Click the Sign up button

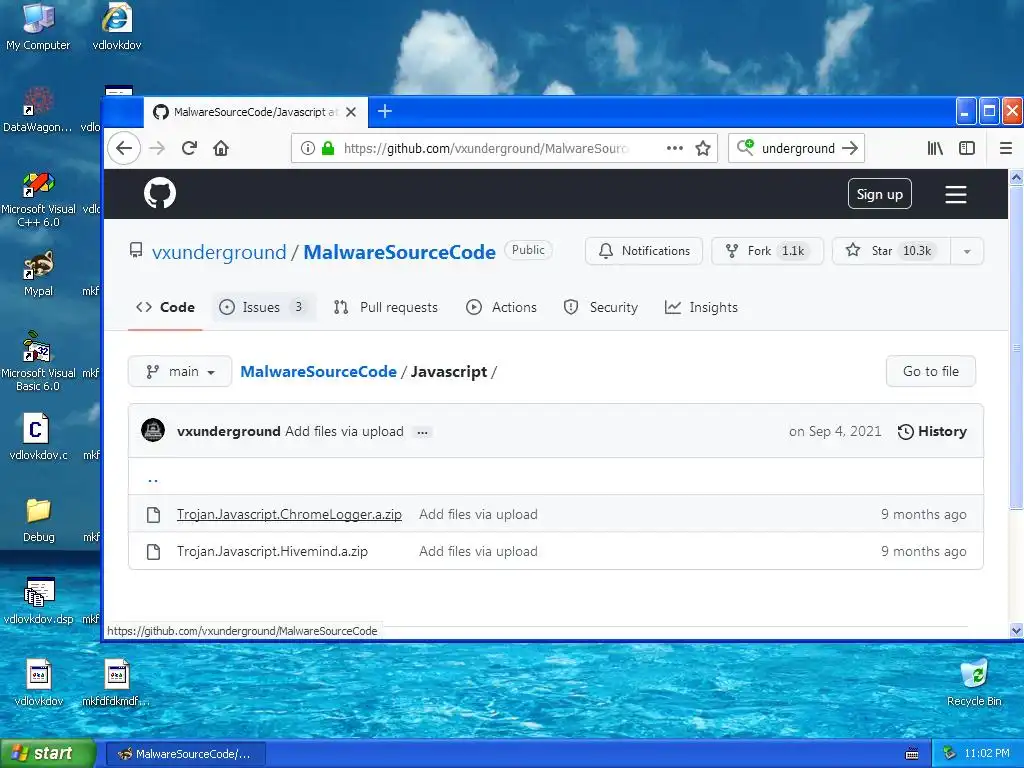coord(879,194)
